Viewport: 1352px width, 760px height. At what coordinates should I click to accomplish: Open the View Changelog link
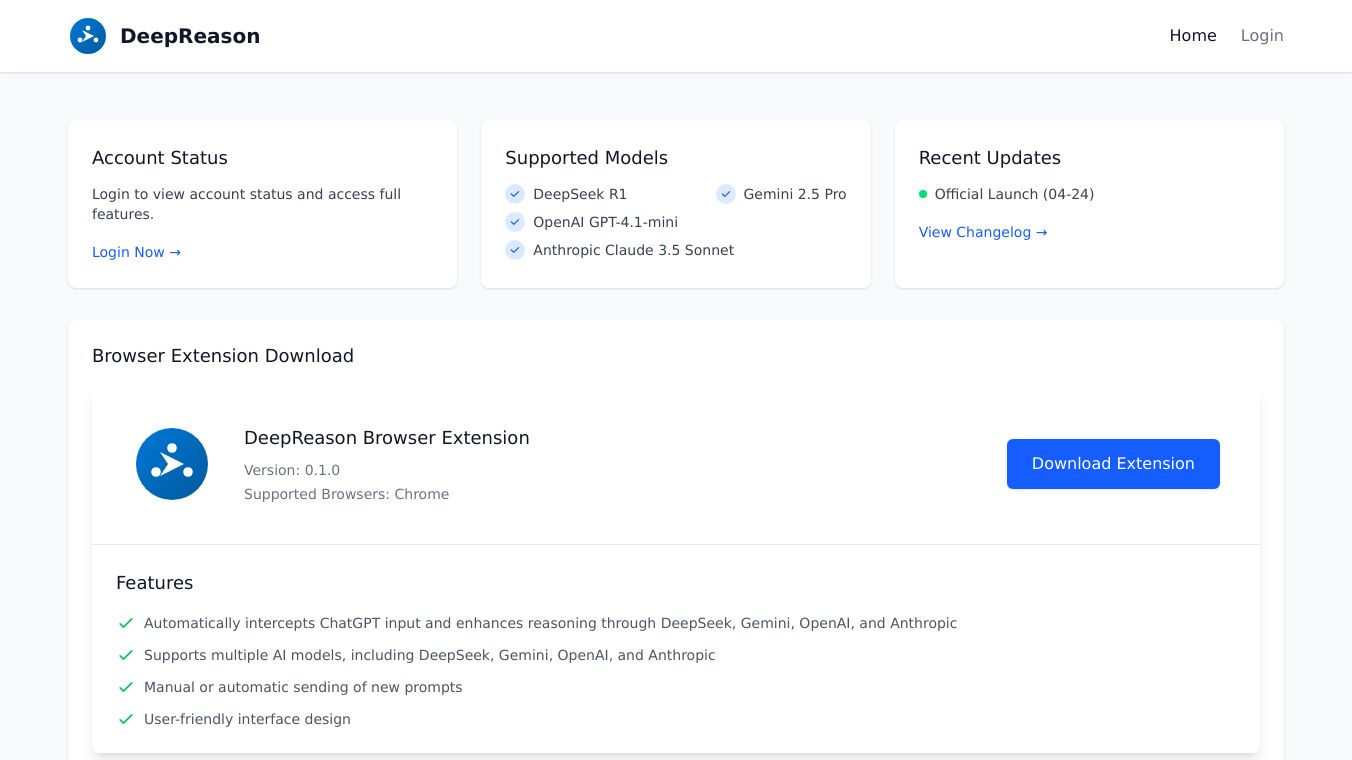[x=983, y=232]
